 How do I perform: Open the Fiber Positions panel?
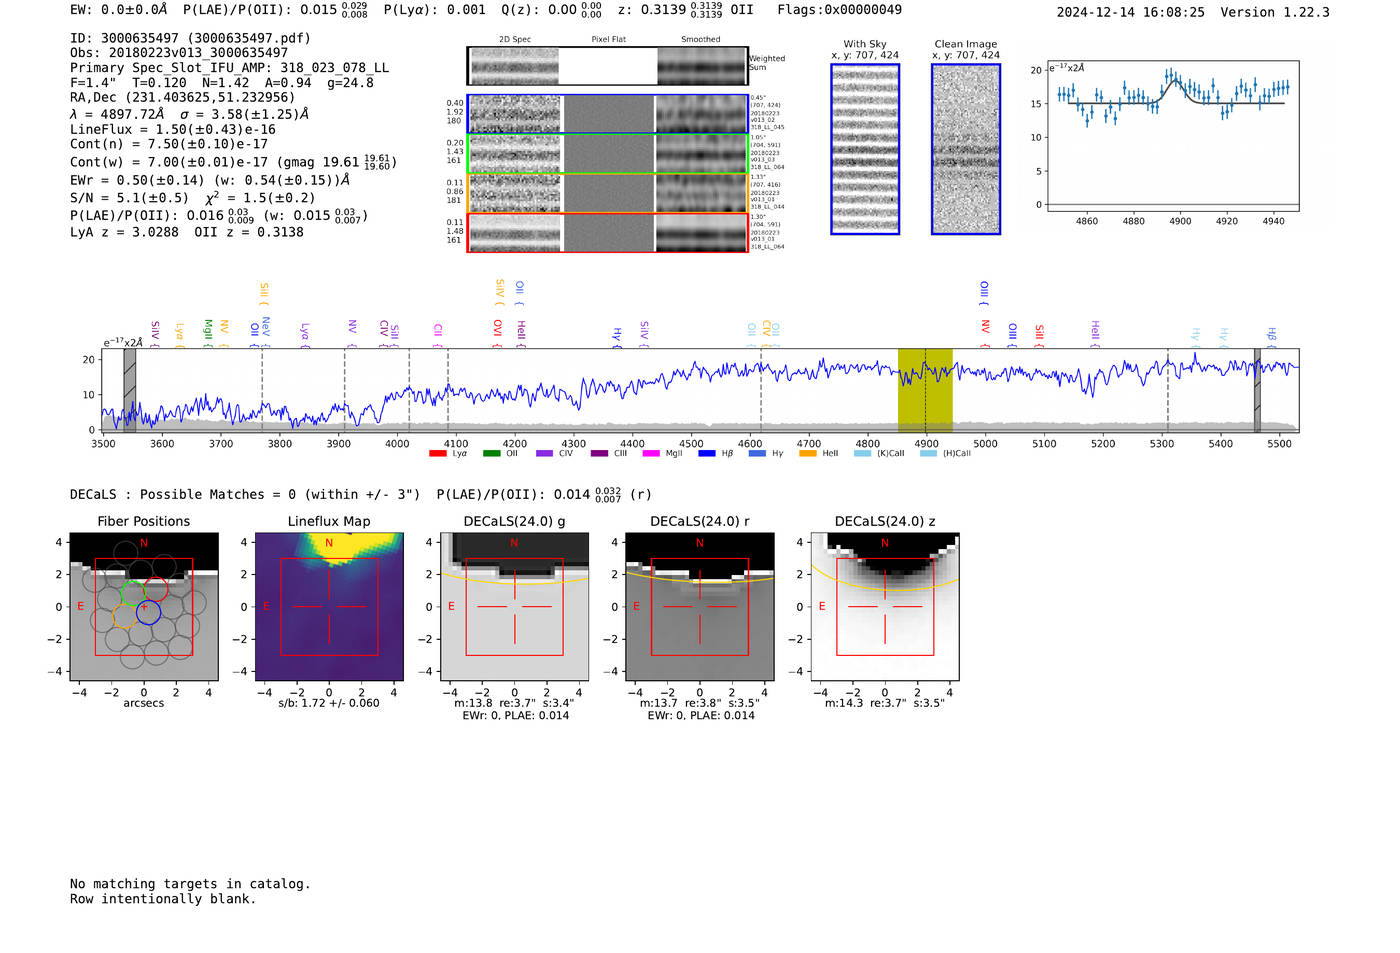click(x=144, y=607)
